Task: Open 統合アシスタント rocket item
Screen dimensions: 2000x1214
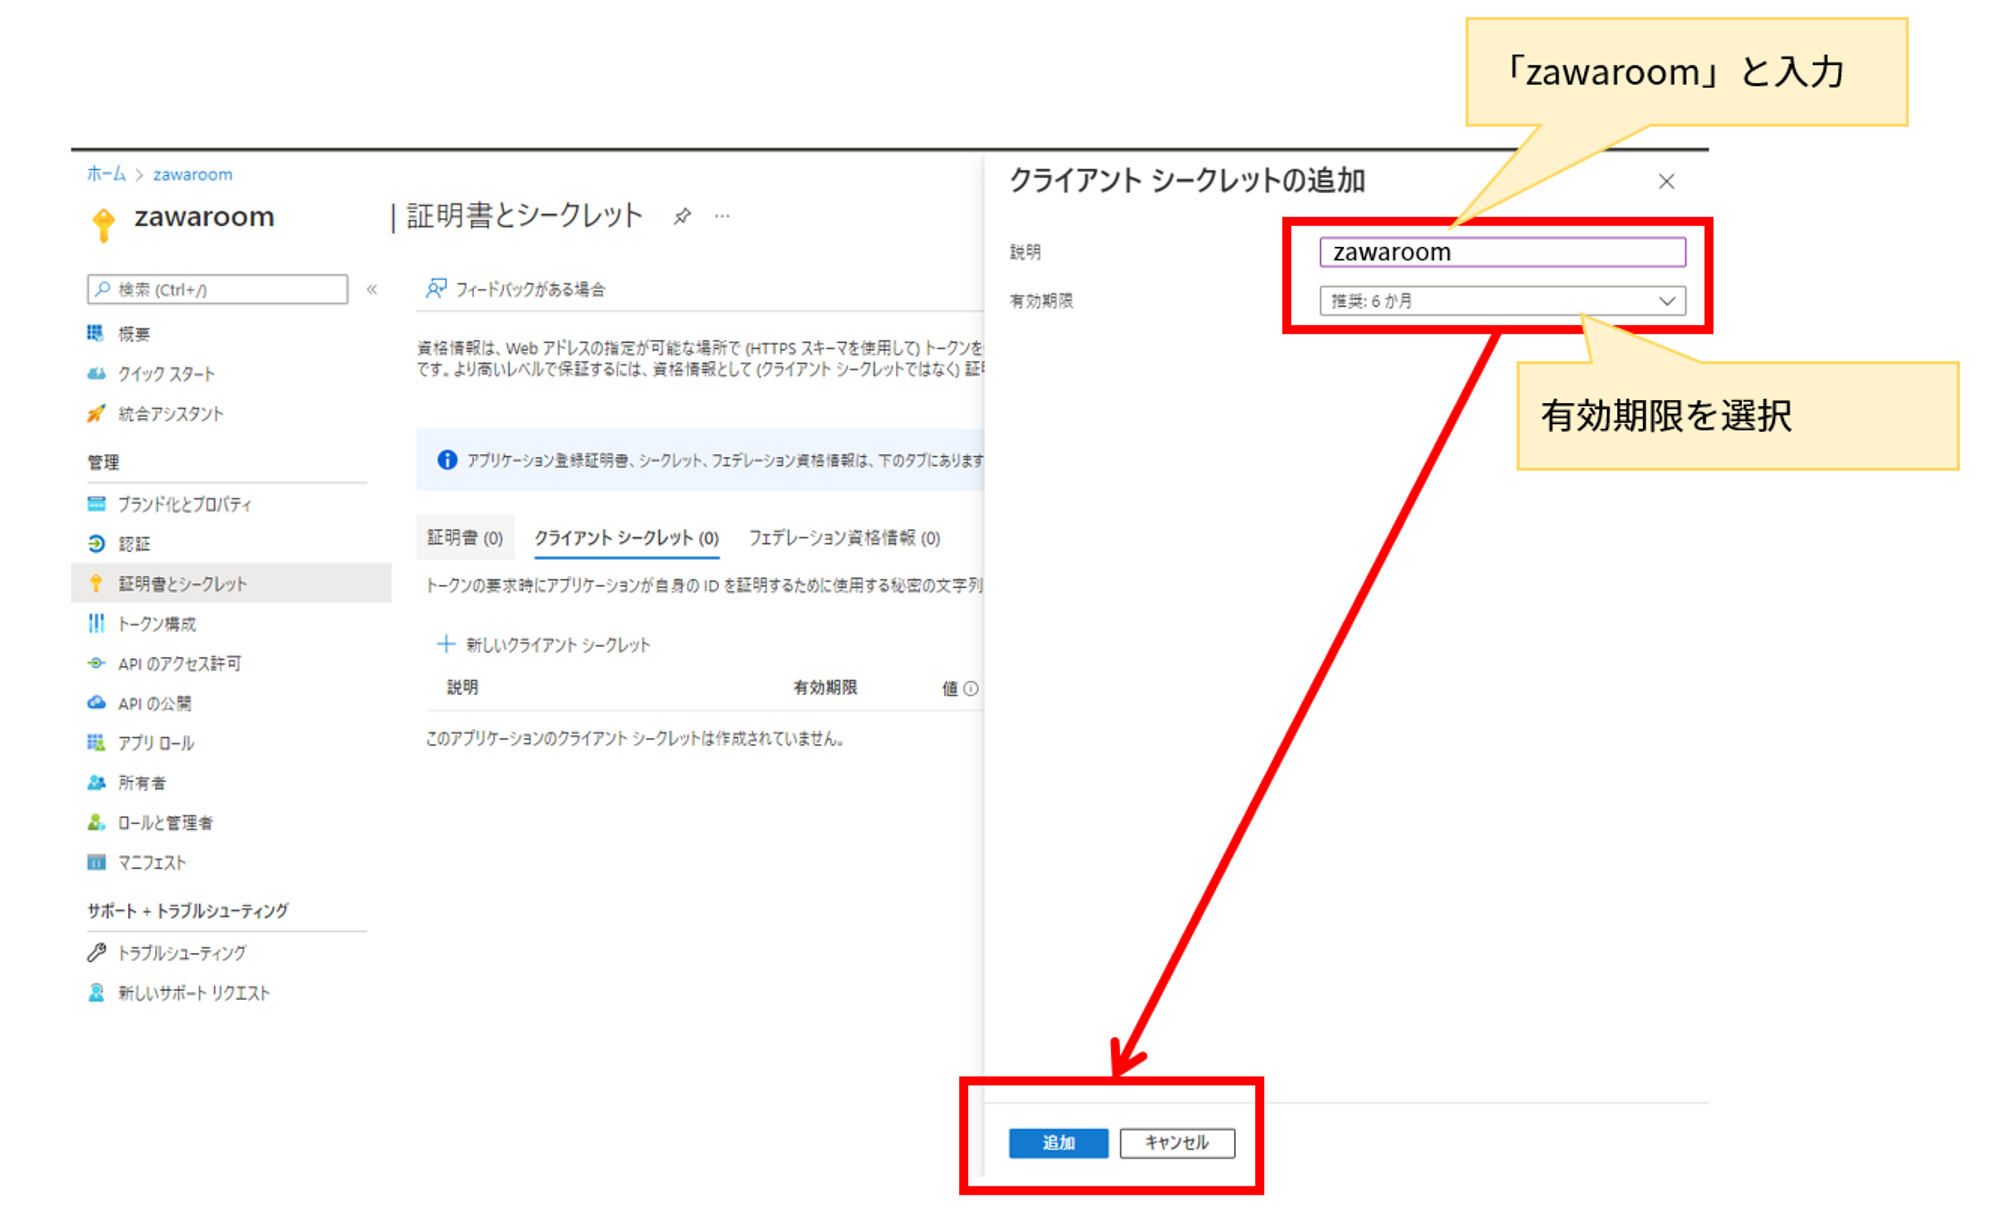Action: click(x=170, y=414)
